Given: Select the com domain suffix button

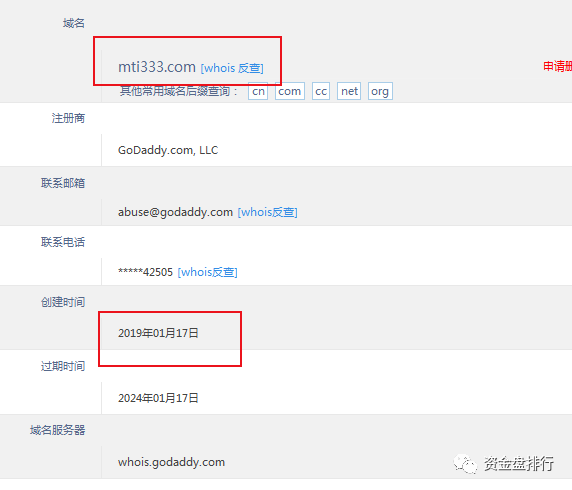Looking at the screenshot, I should point(290,91).
